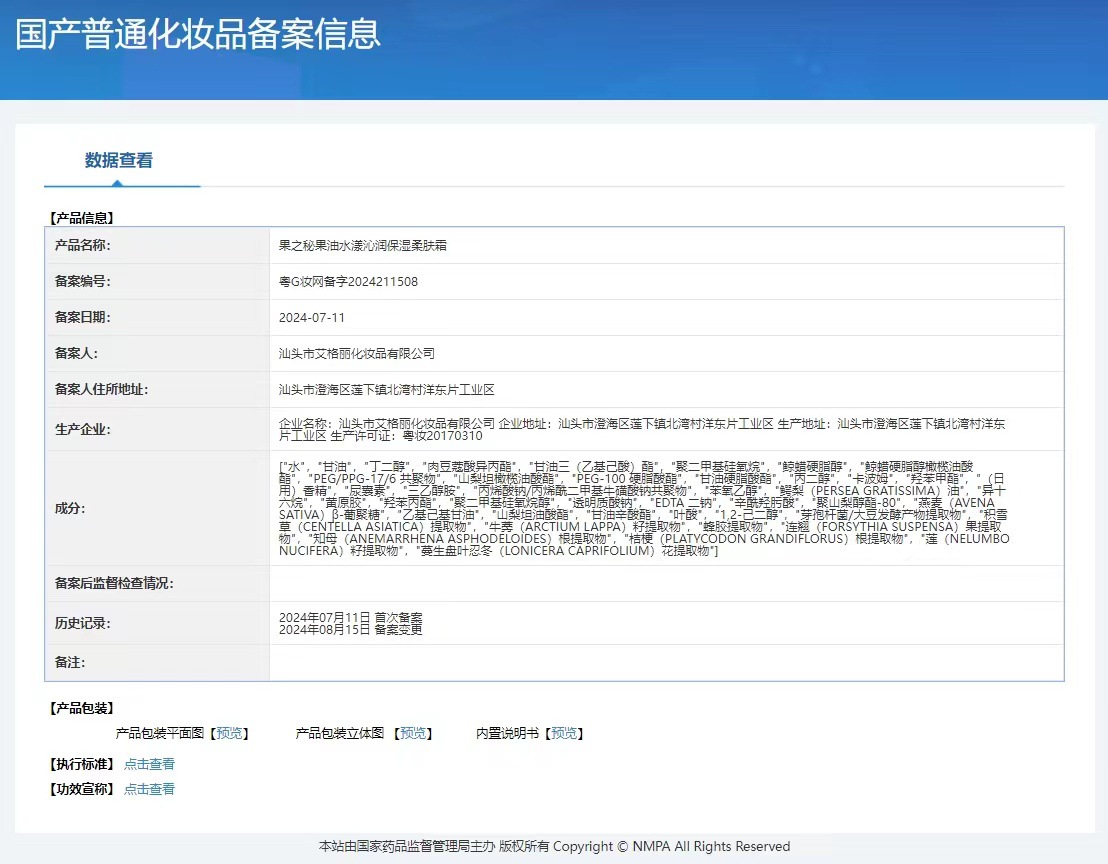The height and width of the screenshot is (864, 1108).
Task: Click the empty 备案后监督检查情况 value cell
Action: tap(665, 583)
